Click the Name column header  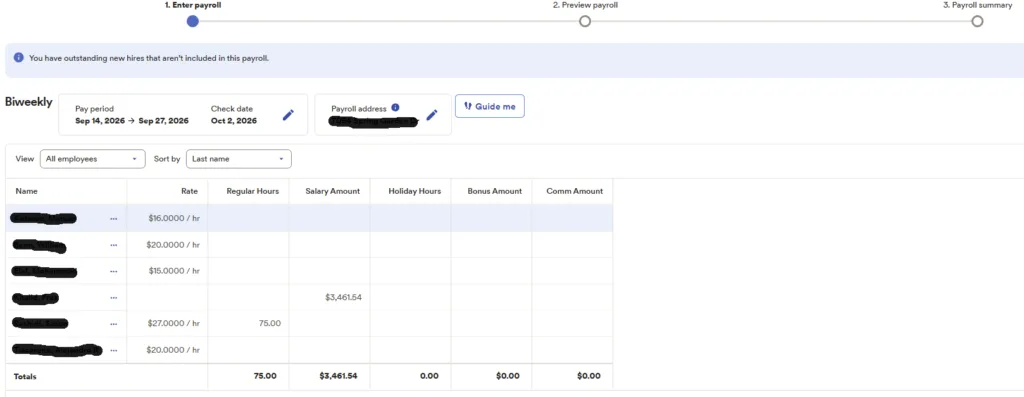[27, 191]
